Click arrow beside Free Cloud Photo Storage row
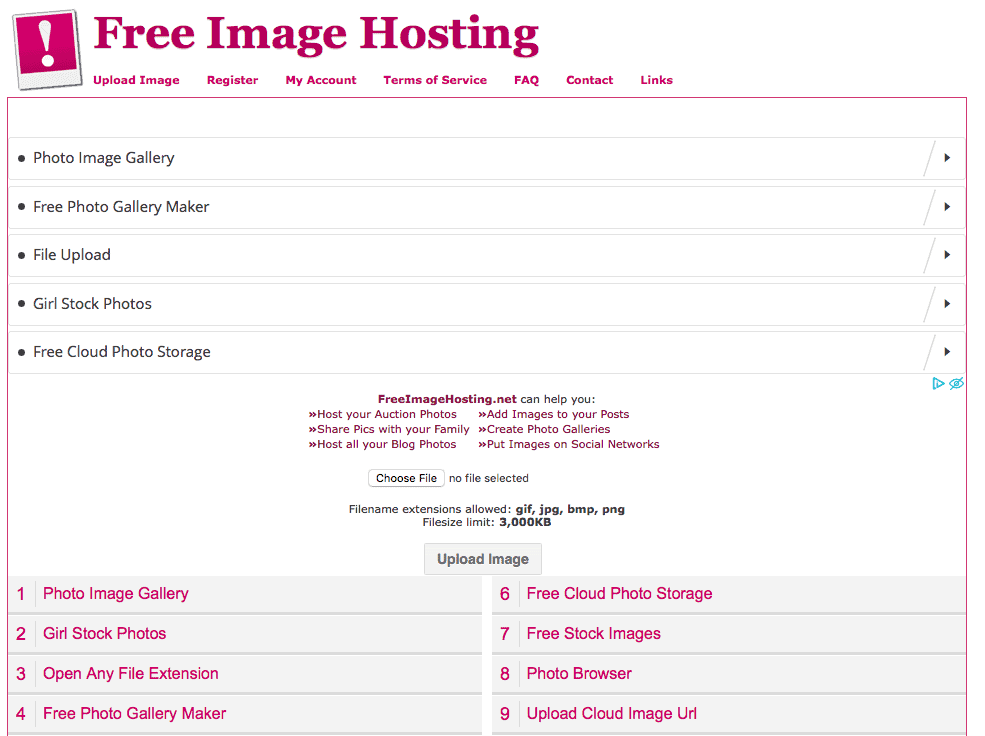 pyautogui.click(x=947, y=352)
